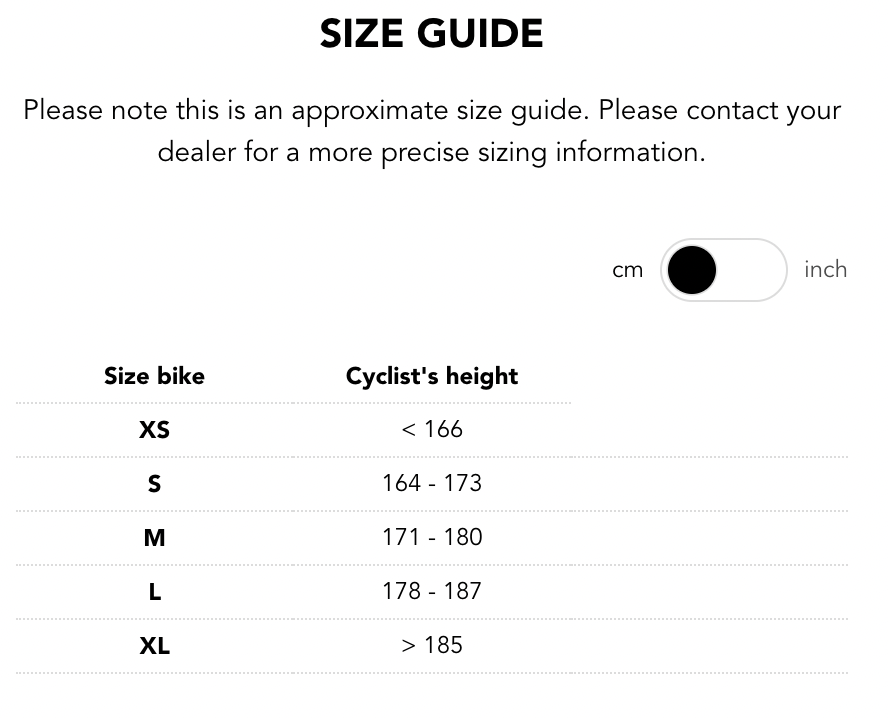Click the SIZE GUIDE heading
This screenshot has width=888, height=718.
point(432,35)
